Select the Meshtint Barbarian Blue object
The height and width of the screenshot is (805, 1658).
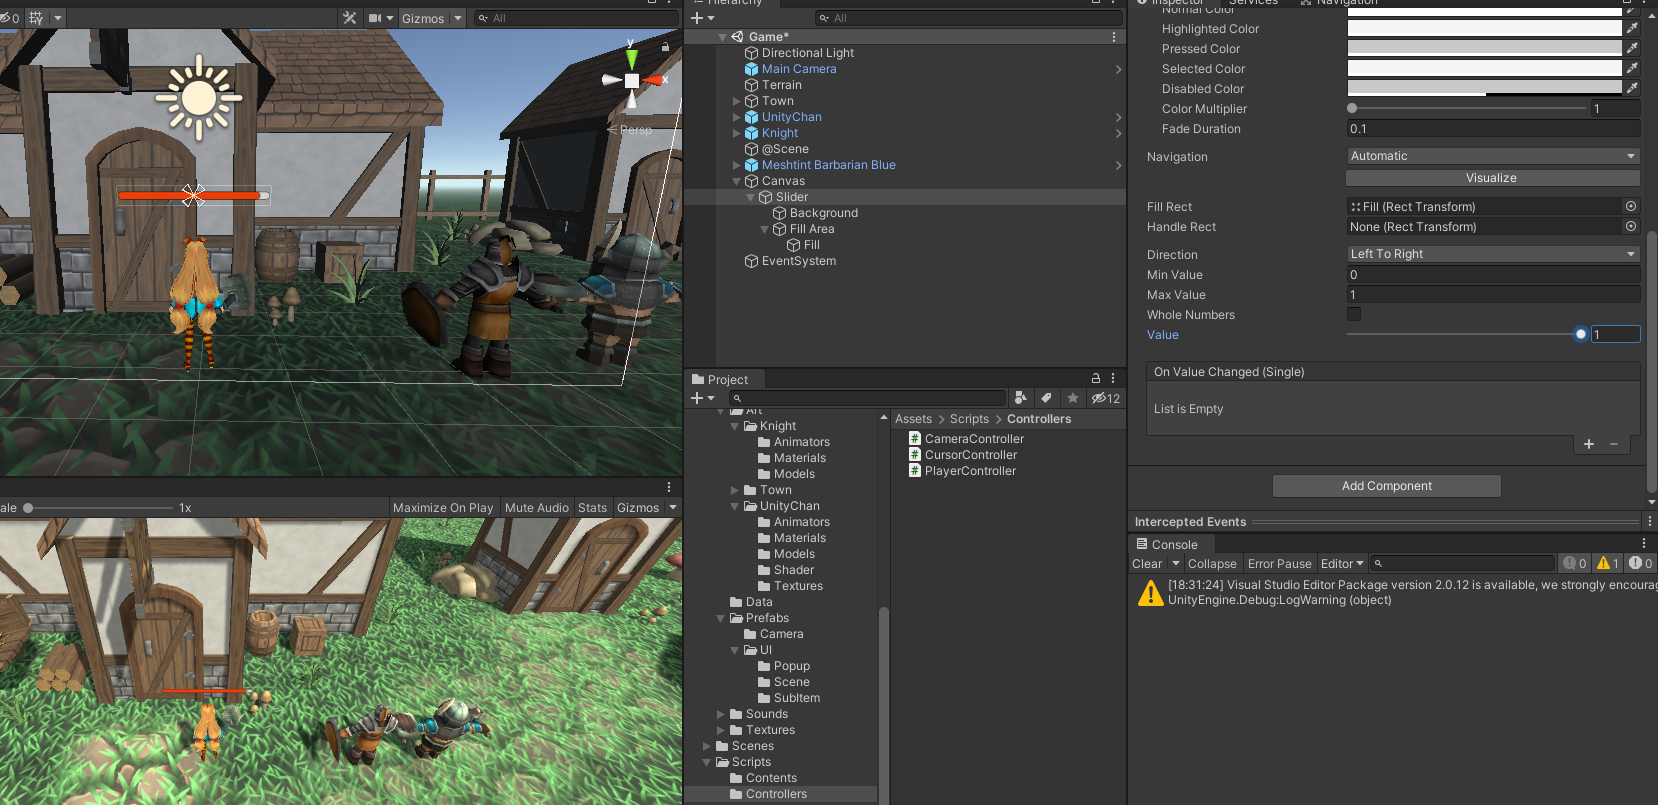pyautogui.click(x=828, y=165)
